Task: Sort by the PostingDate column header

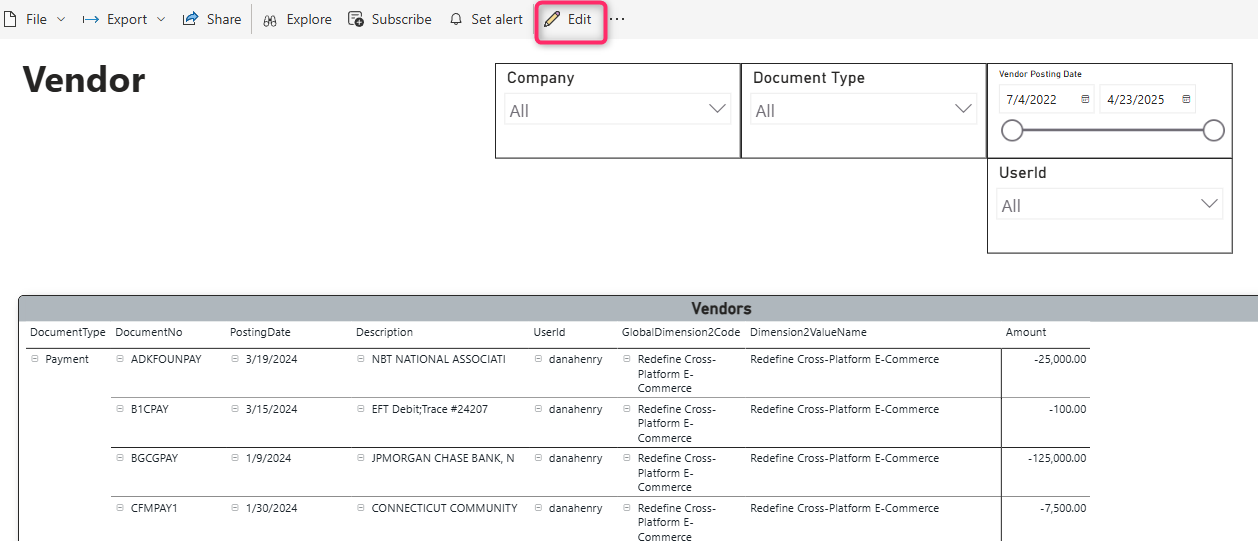Action: (260, 332)
